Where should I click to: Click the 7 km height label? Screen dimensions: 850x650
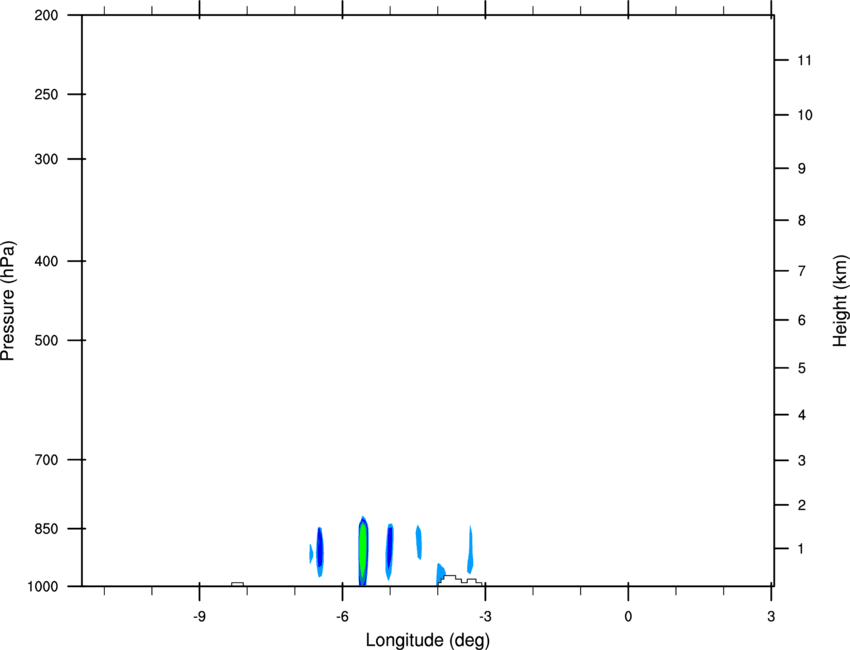[802, 271]
